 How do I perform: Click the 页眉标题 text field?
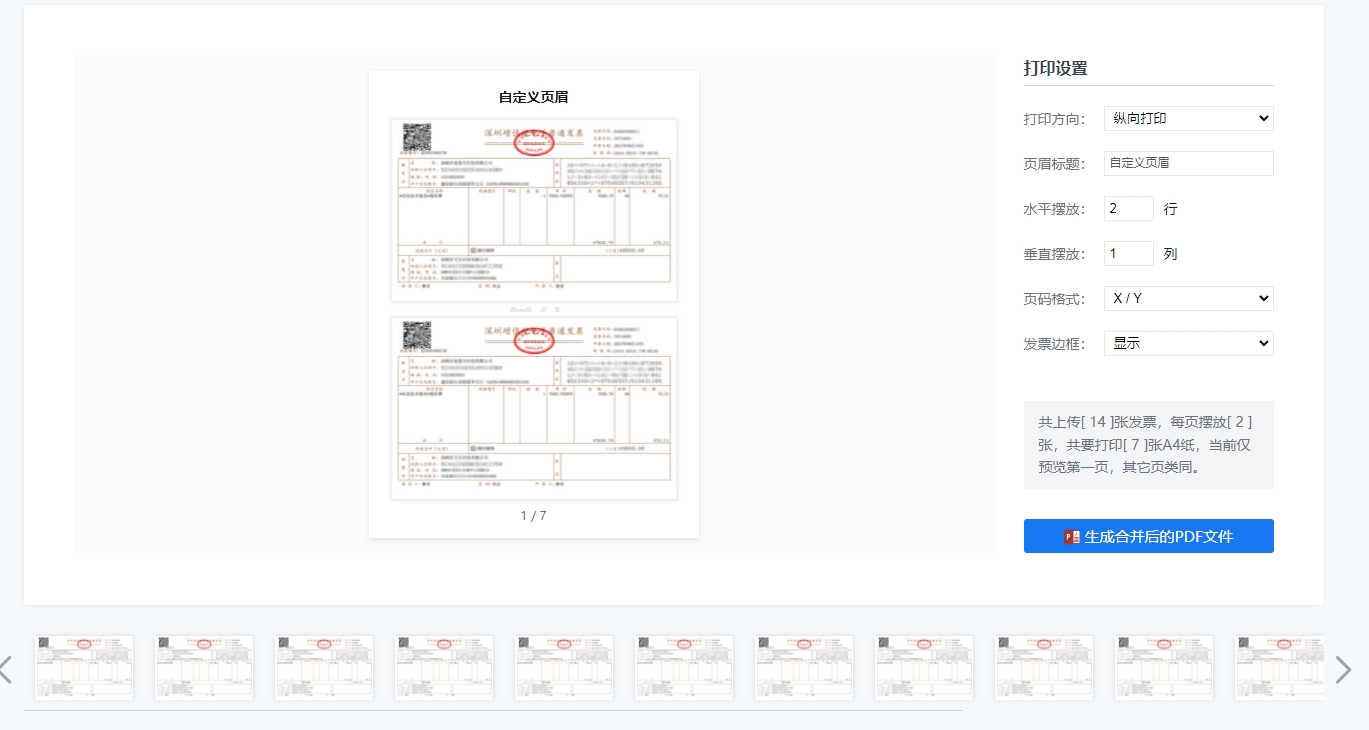coord(1188,163)
